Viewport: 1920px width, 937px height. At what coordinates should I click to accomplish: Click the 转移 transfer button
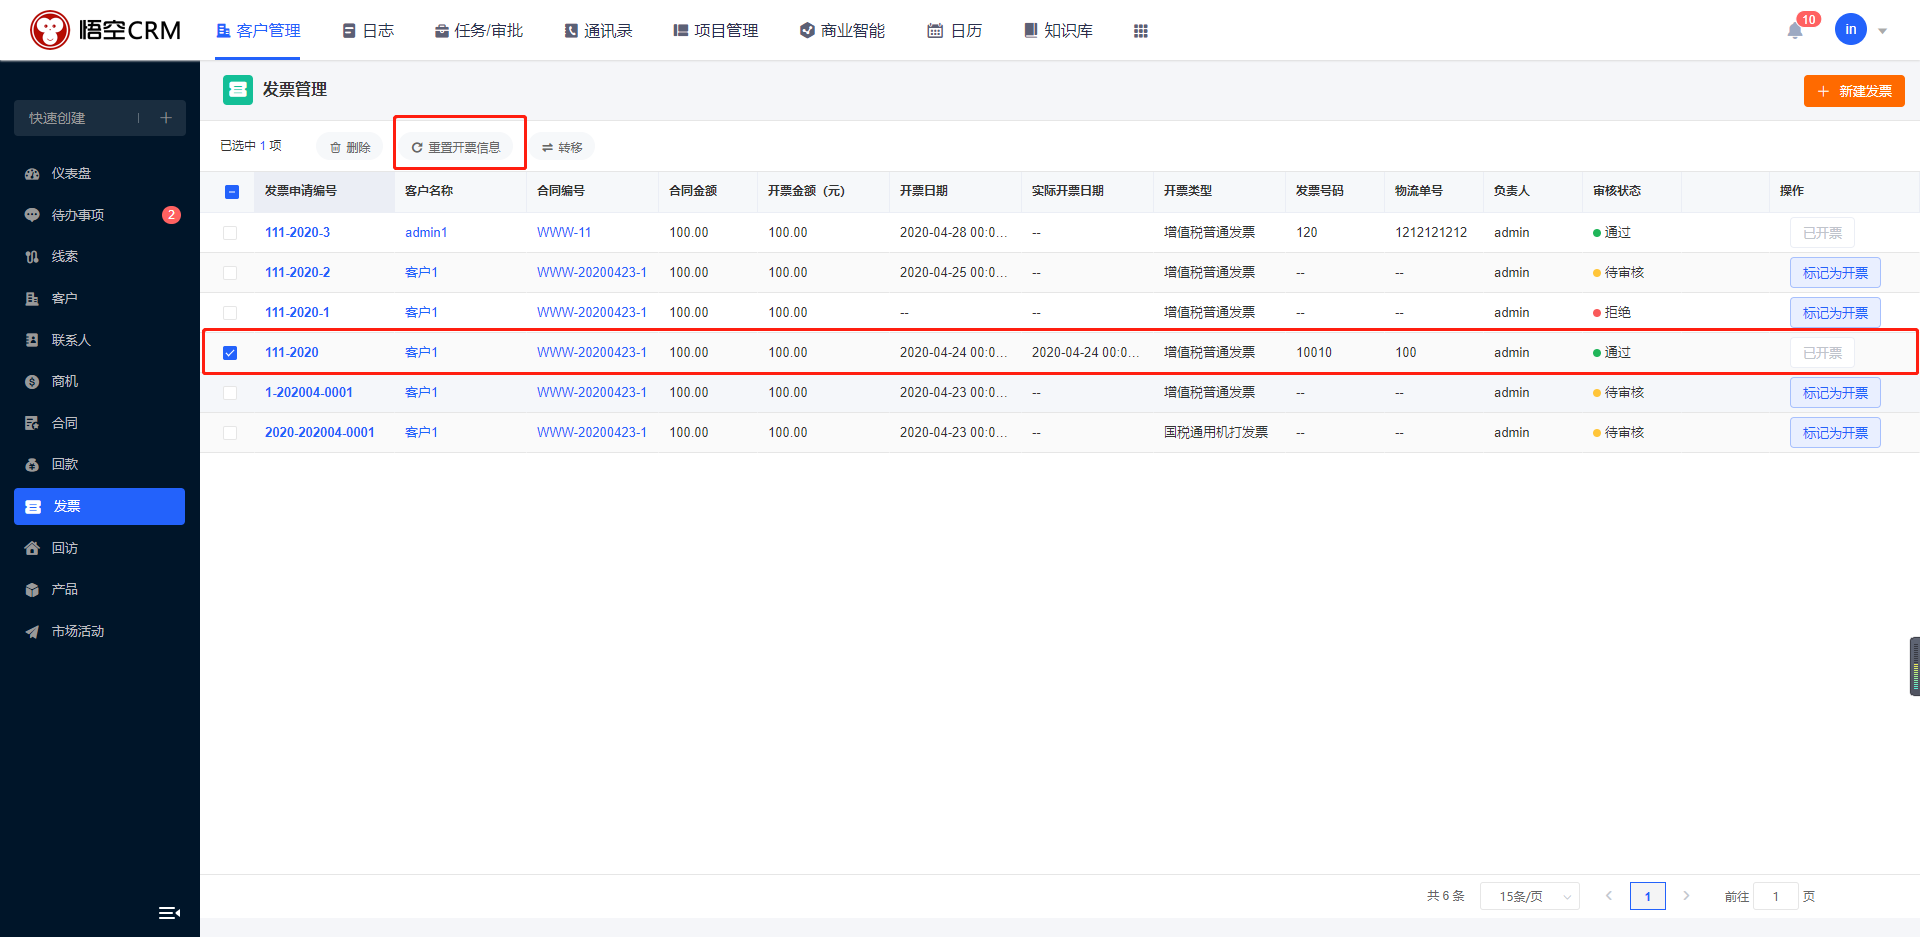562,147
